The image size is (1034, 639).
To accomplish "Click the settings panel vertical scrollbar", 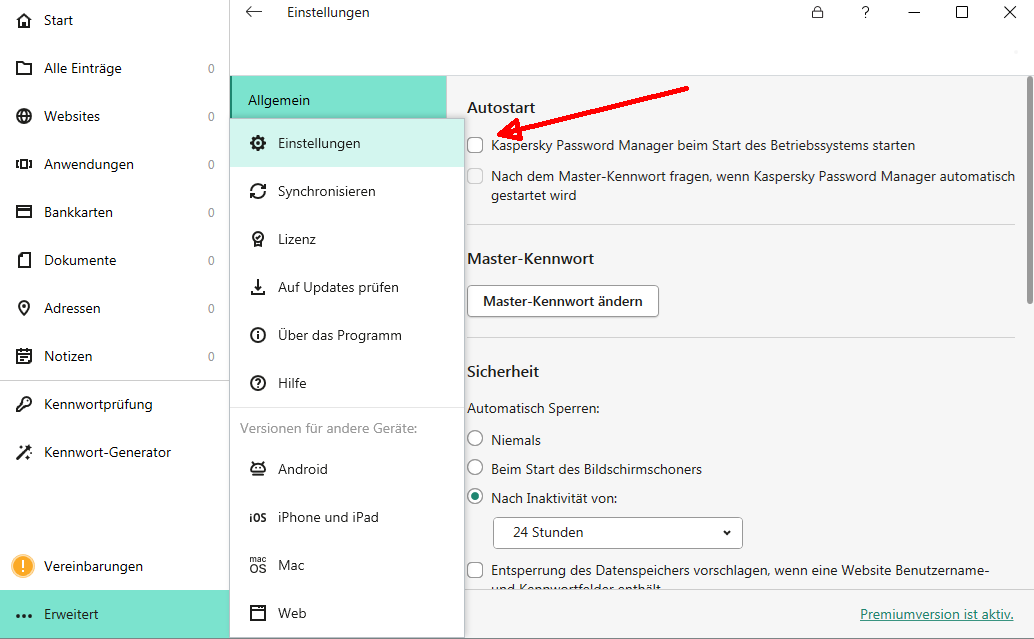I will [x=1029, y=190].
